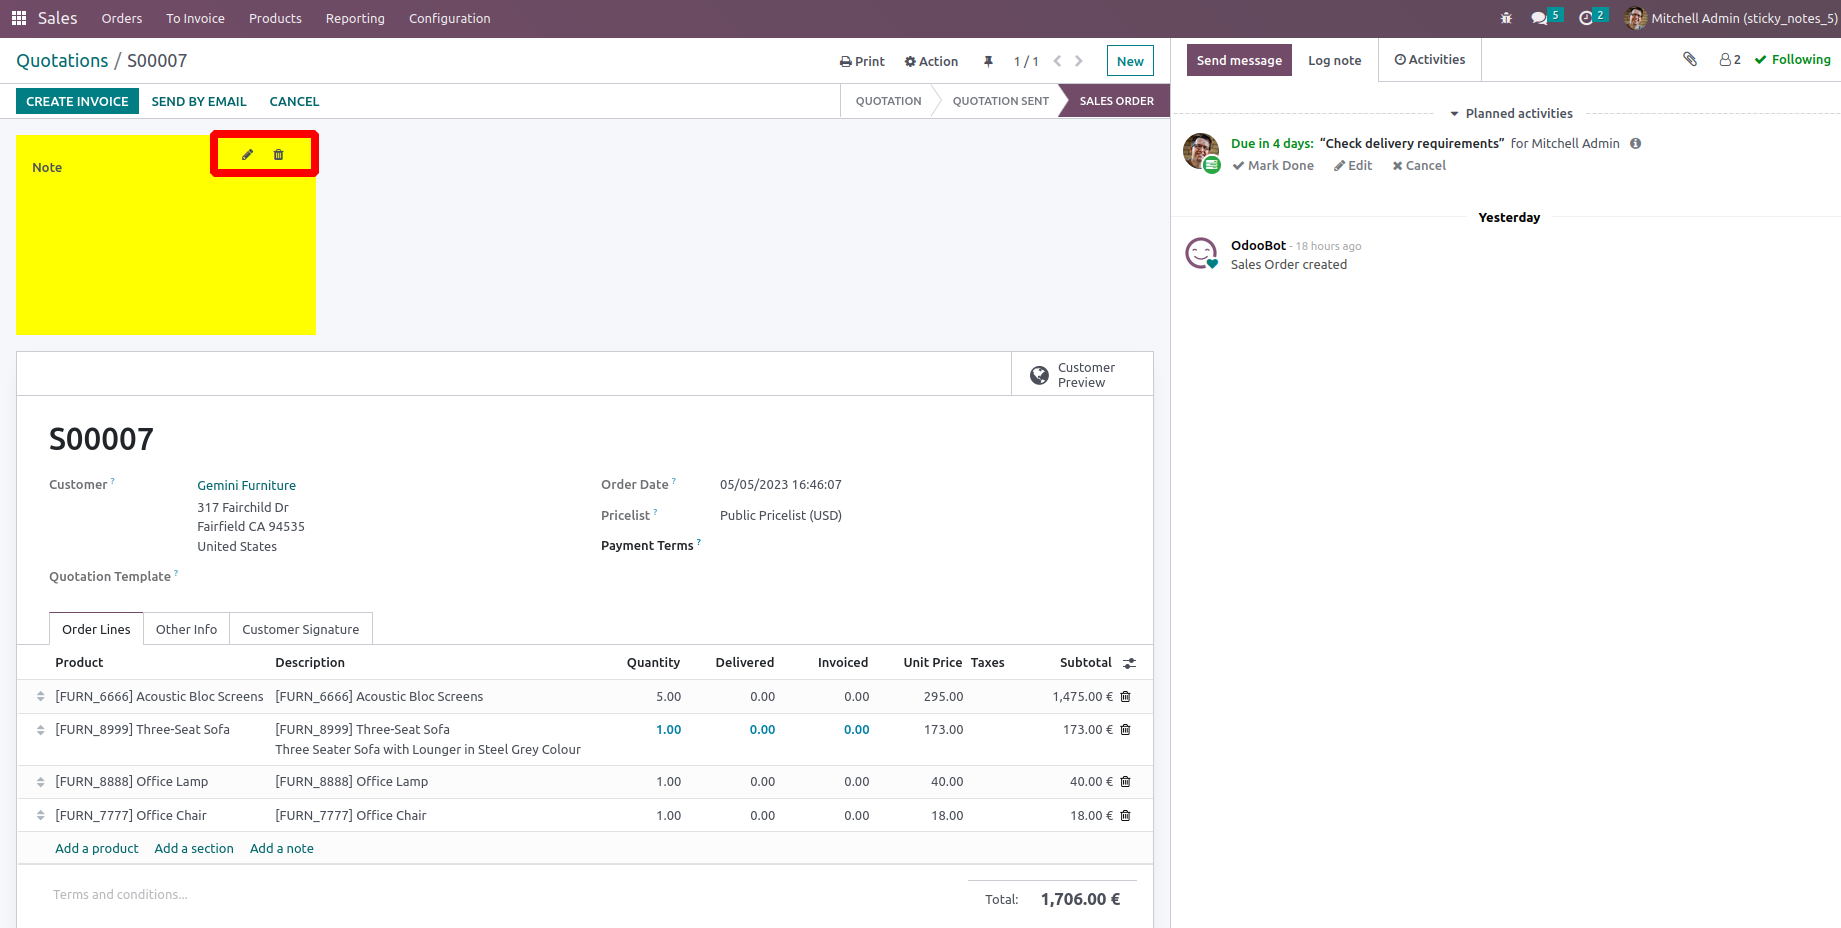
Task: Delete the sticky note with trash icon
Action: point(279,155)
